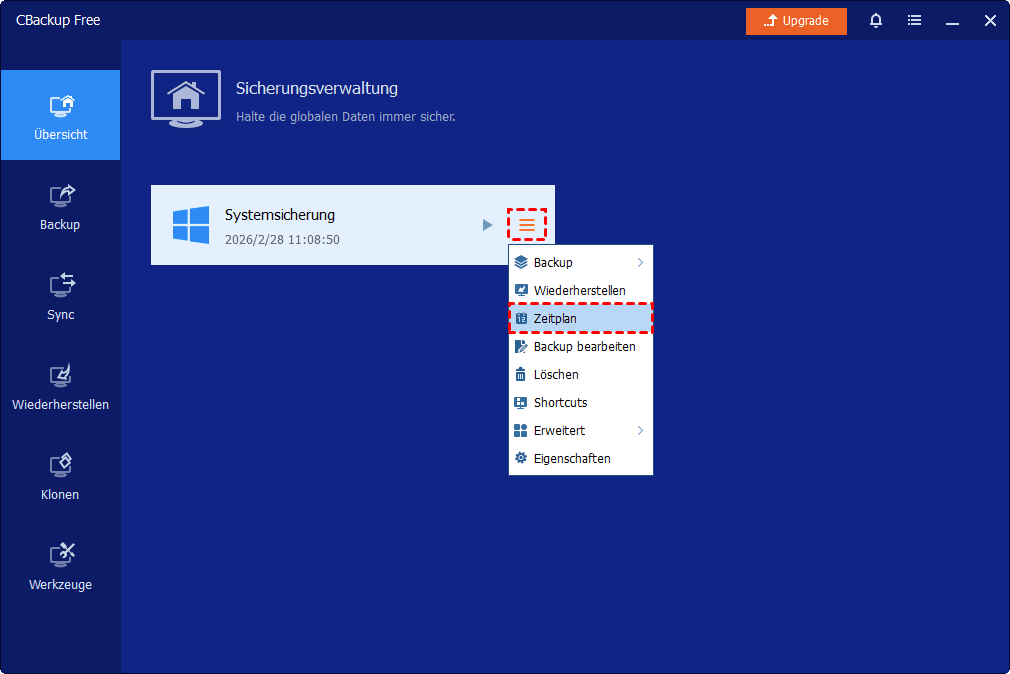Expand the Backup submenu arrow

click(x=640, y=263)
